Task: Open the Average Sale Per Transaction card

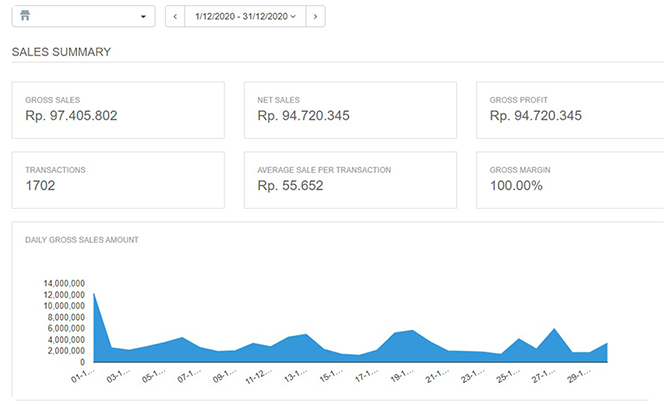Action: pos(350,180)
